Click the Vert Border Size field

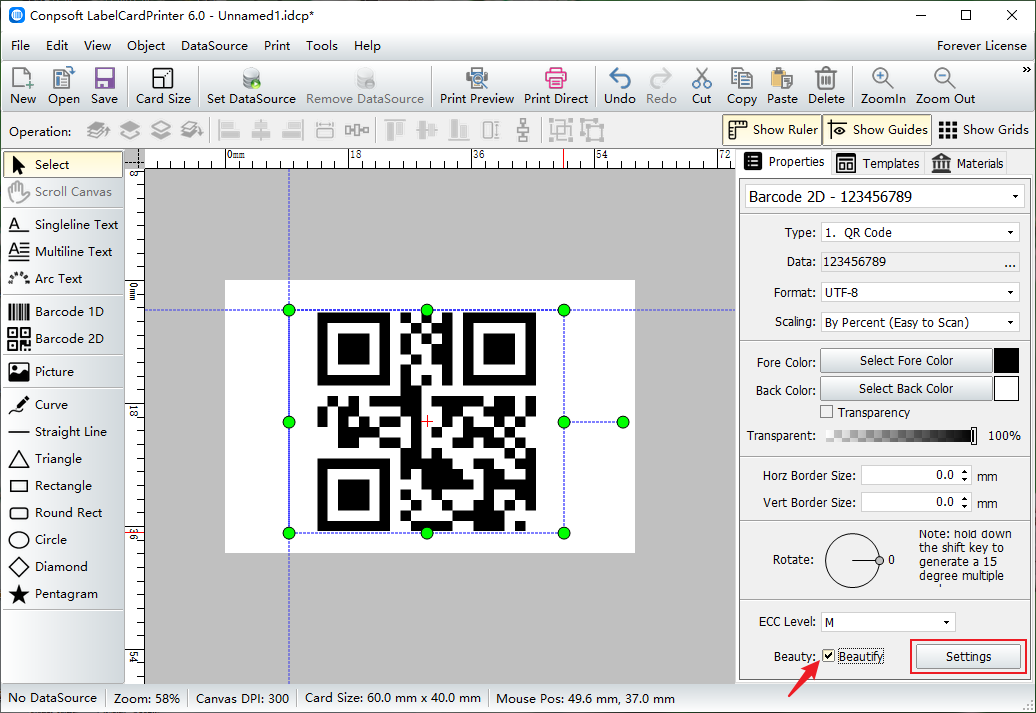pyautogui.click(x=916, y=502)
